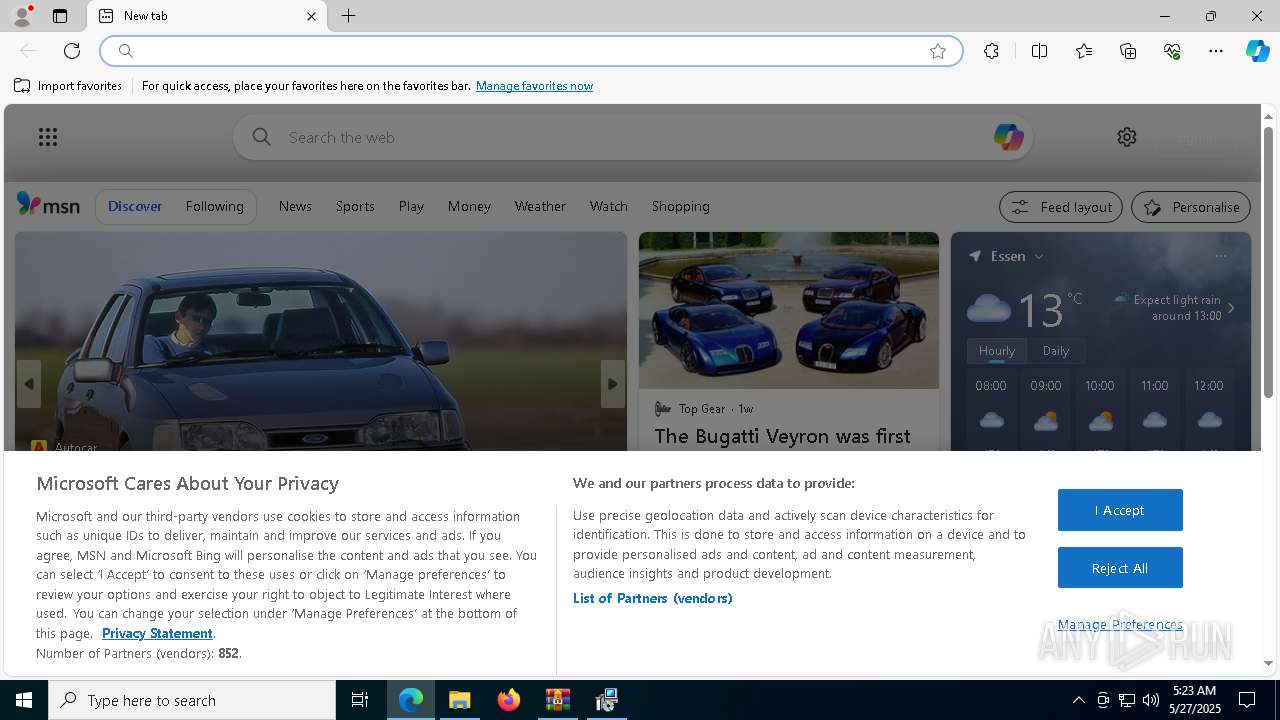The width and height of the screenshot is (1280, 720).
Task: Click the browser address bar
Action: (530, 51)
